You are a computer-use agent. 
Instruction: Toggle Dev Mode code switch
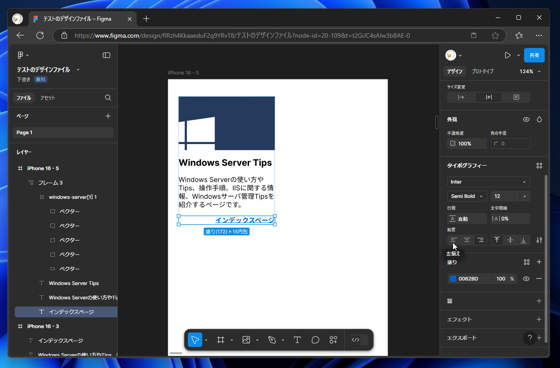[x=359, y=340]
